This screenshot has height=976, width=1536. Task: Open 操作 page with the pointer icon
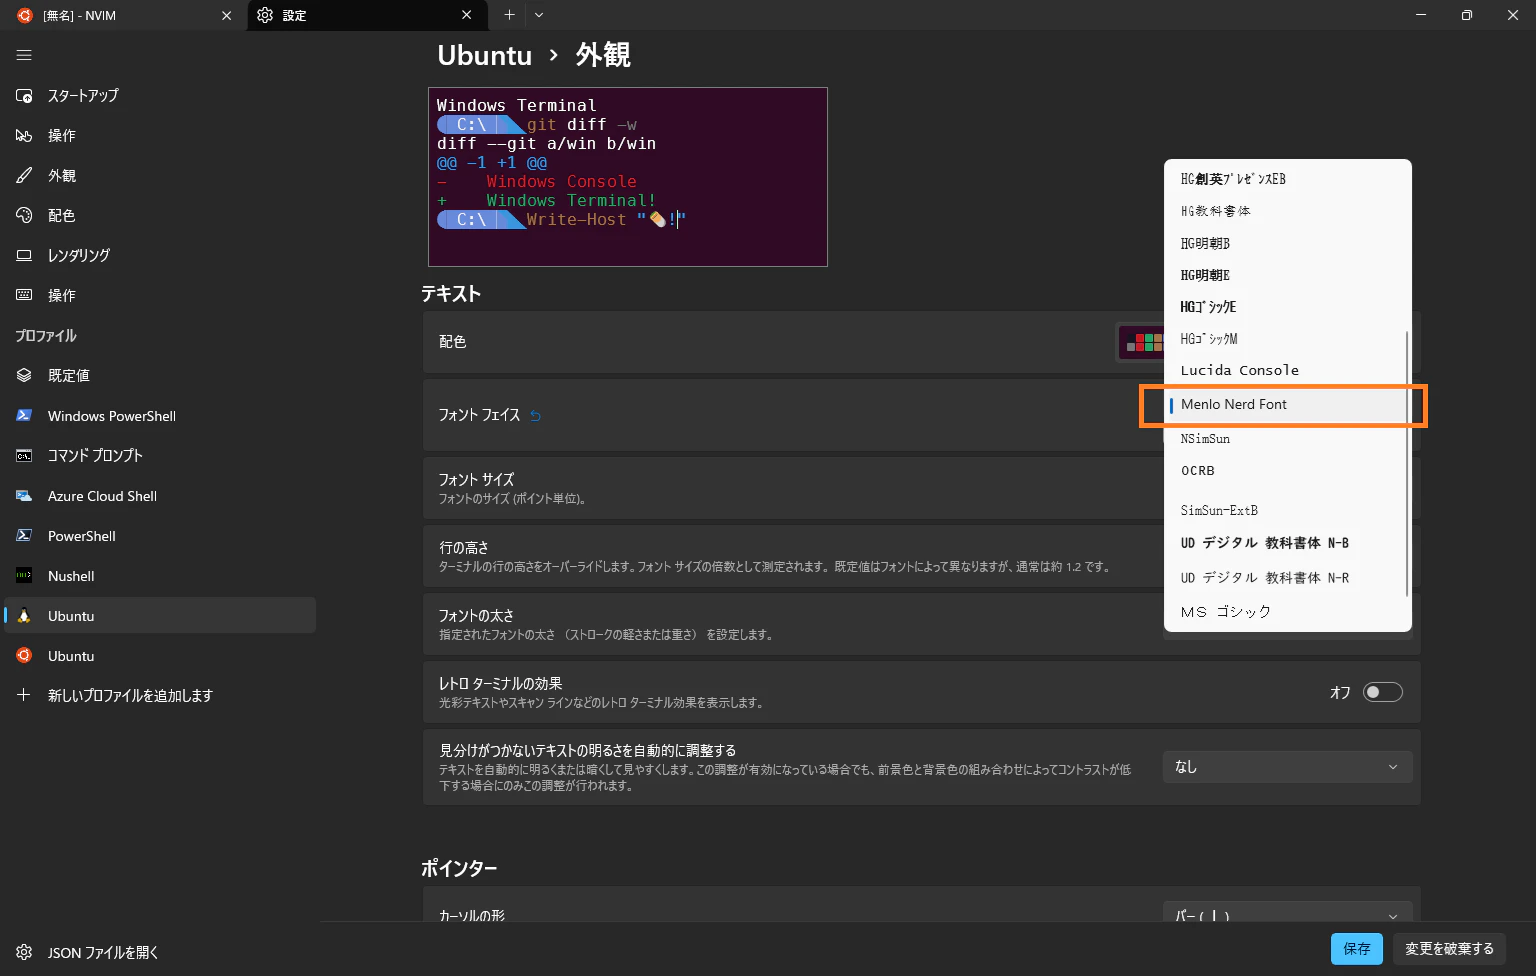pyautogui.click(x=160, y=135)
